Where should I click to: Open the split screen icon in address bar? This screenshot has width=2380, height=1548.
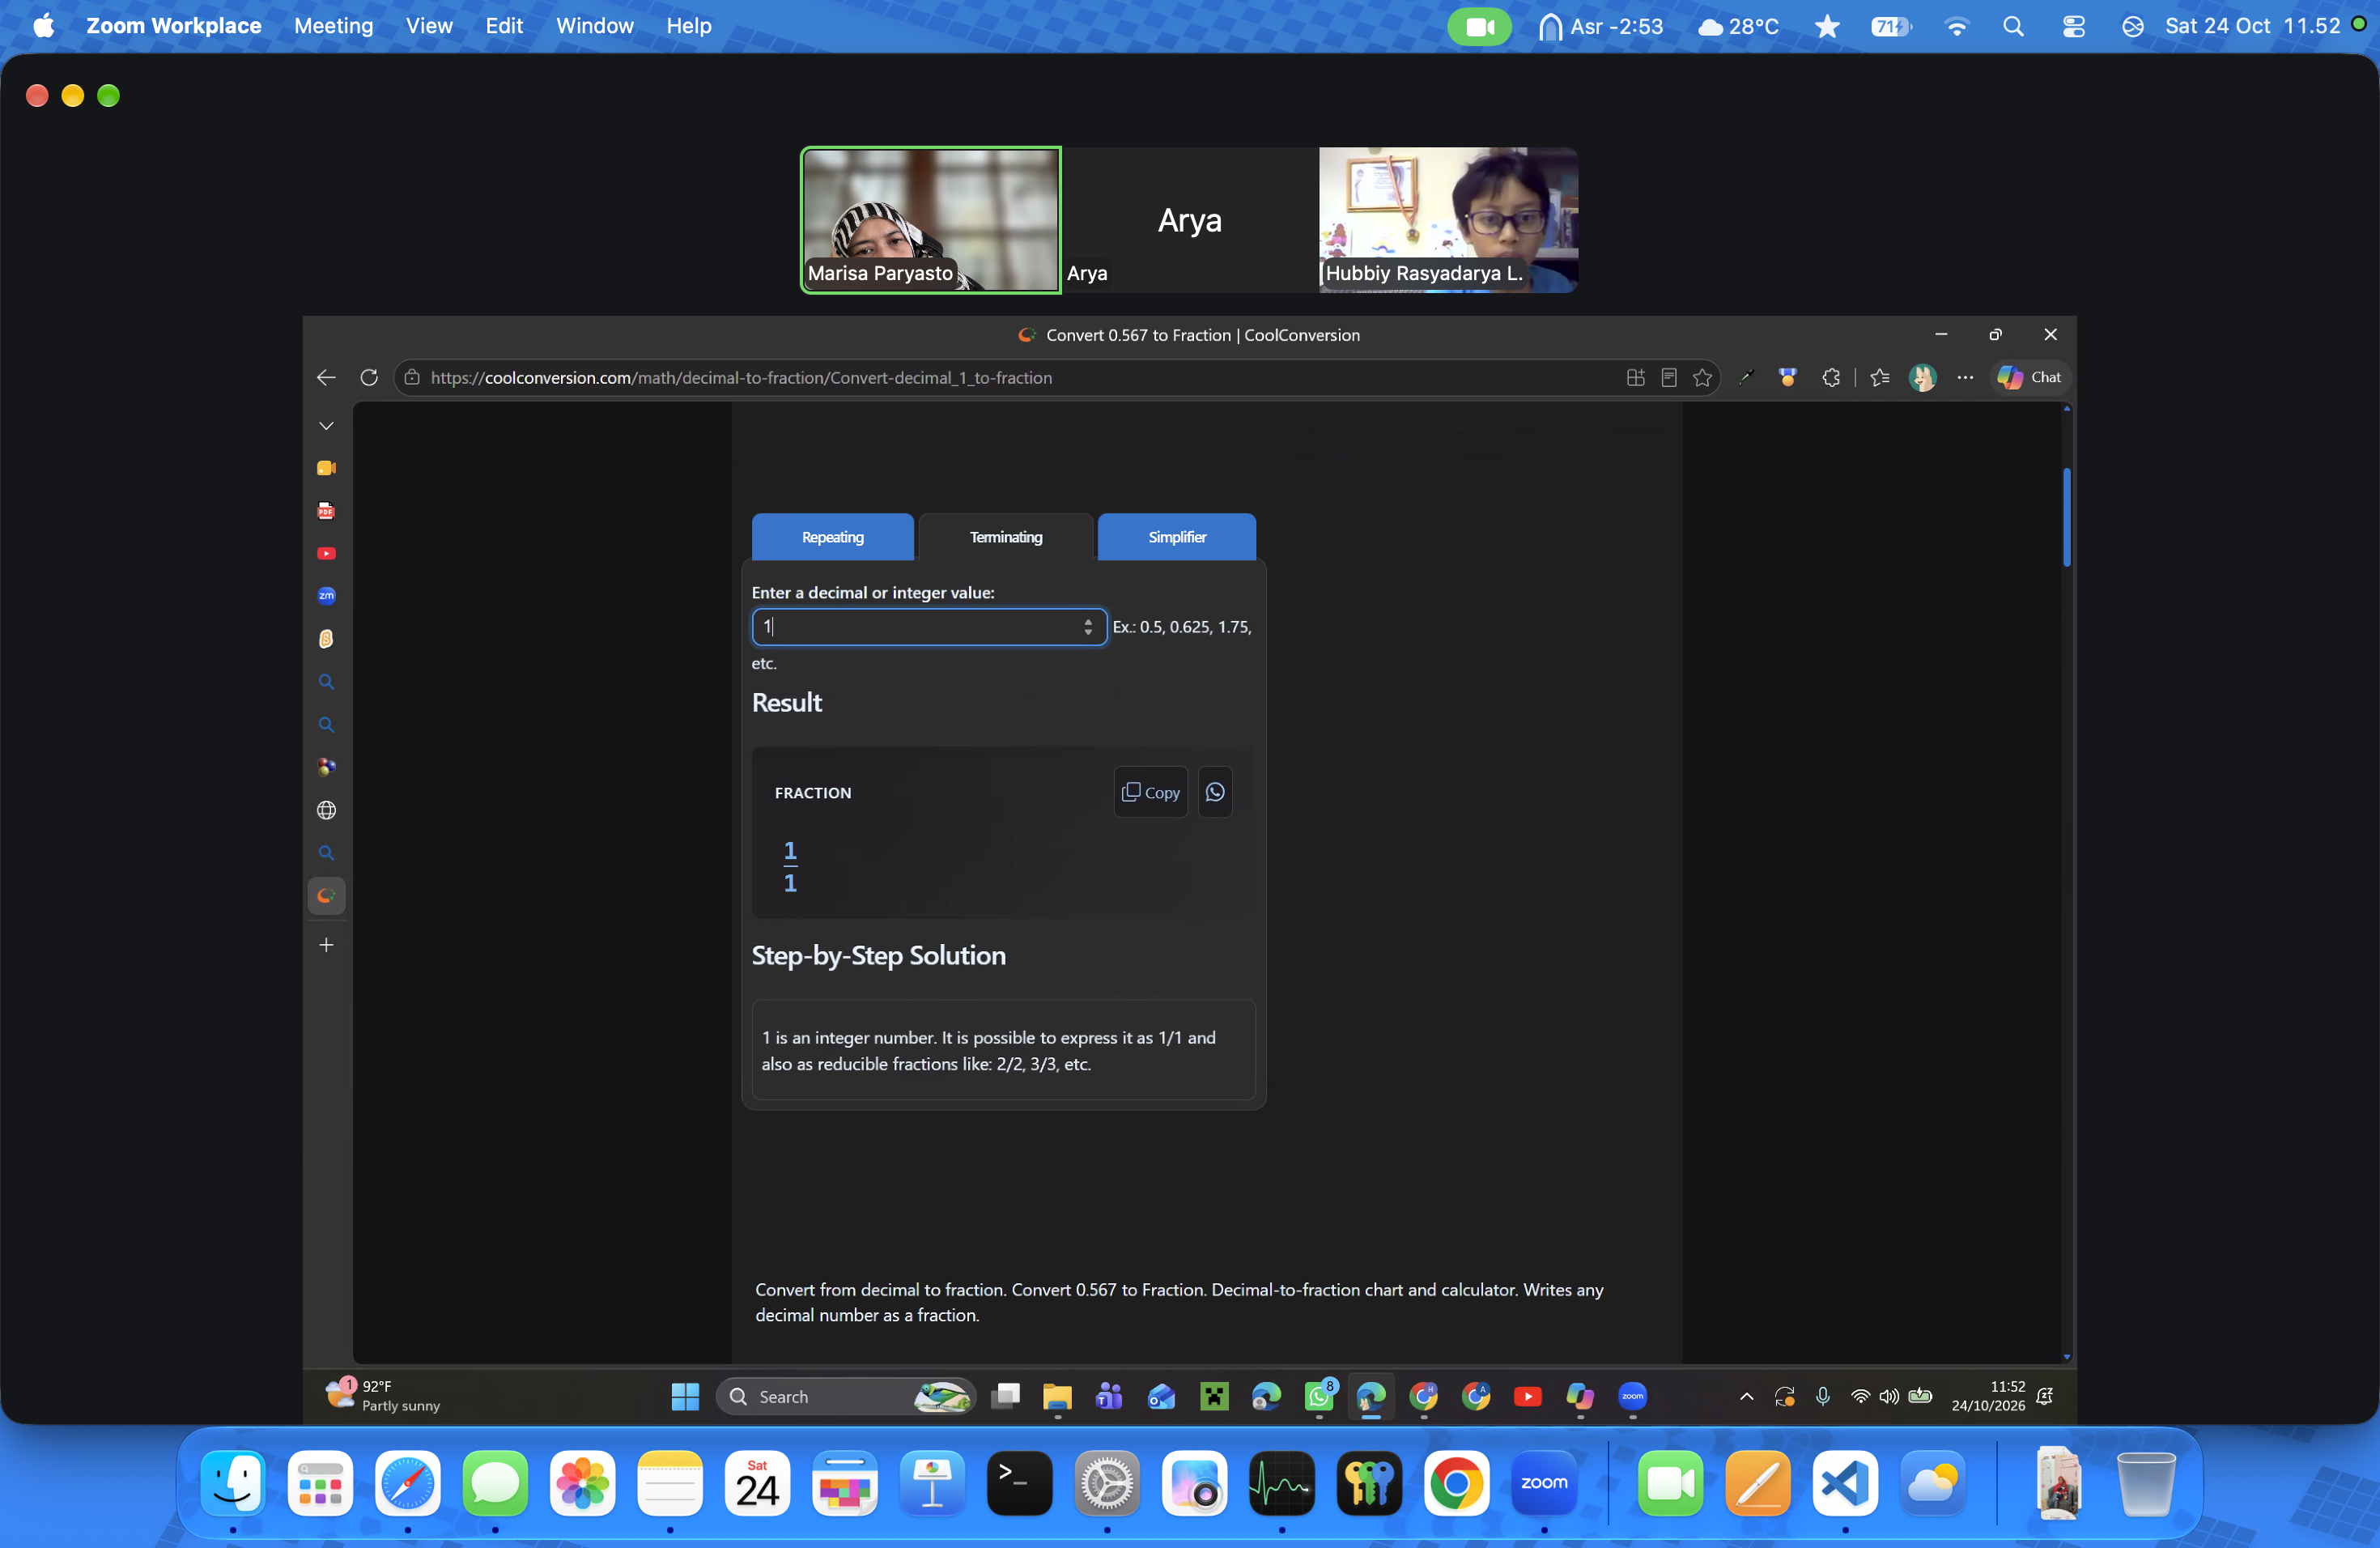point(1635,378)
